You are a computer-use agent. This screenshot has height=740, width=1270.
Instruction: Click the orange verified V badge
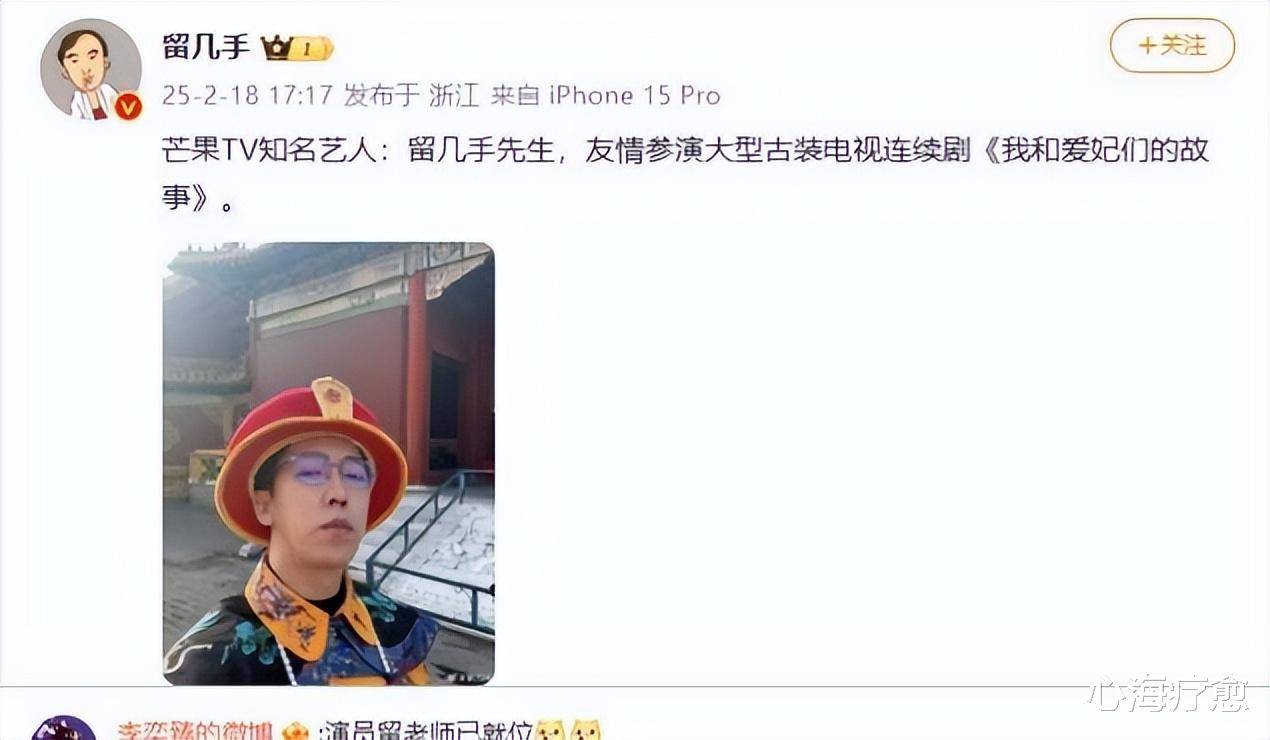(x=128, y=106)
